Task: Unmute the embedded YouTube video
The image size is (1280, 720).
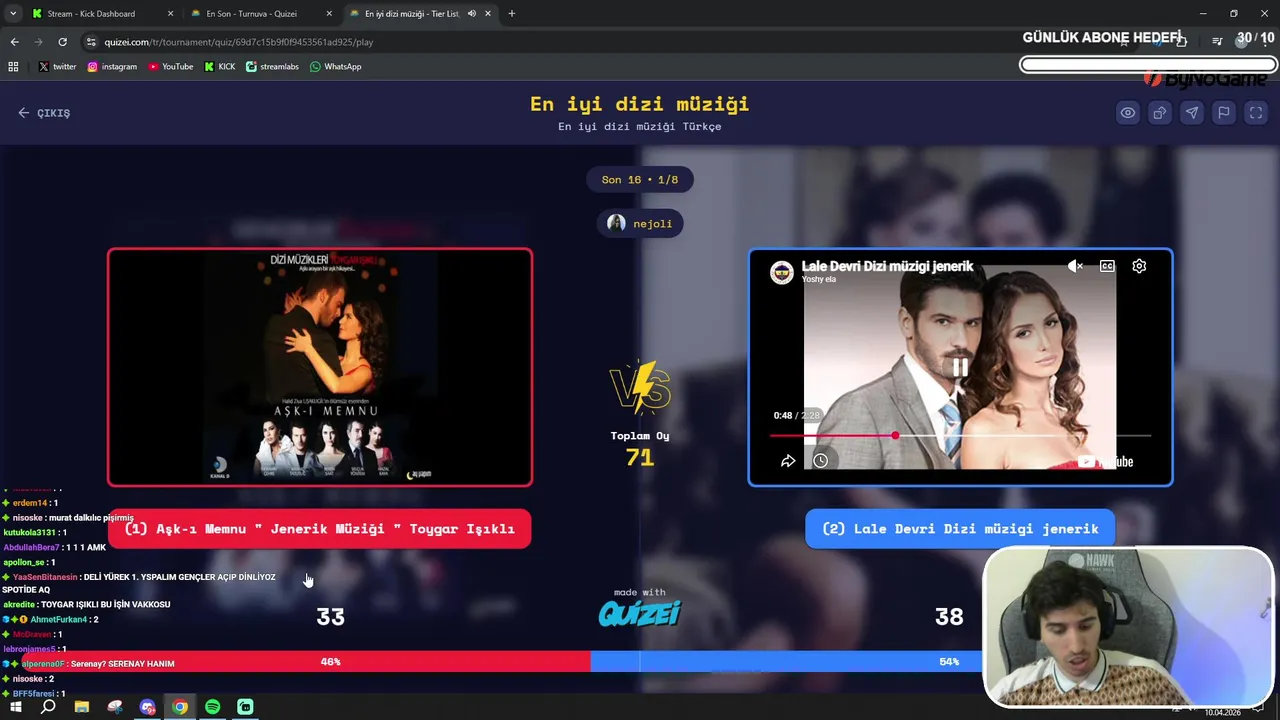Action: click(1075, 266)
